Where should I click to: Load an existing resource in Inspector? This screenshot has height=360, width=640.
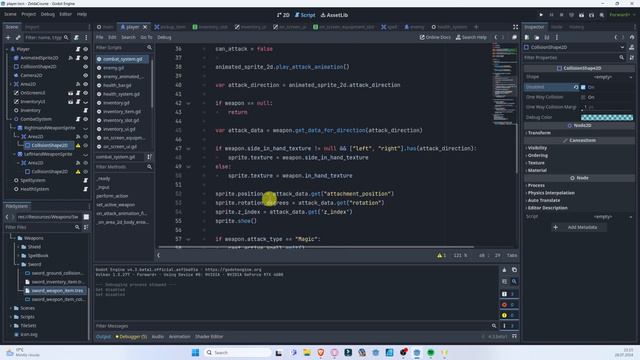(537, 37)
